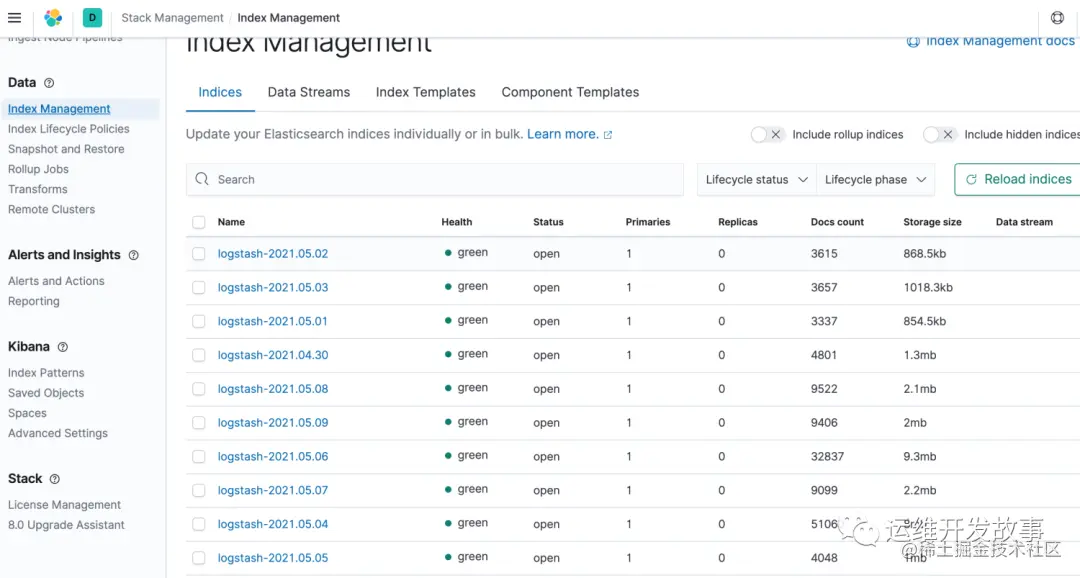
Task: Switch to the Index Templates tab
Action: tap(426, 92)
